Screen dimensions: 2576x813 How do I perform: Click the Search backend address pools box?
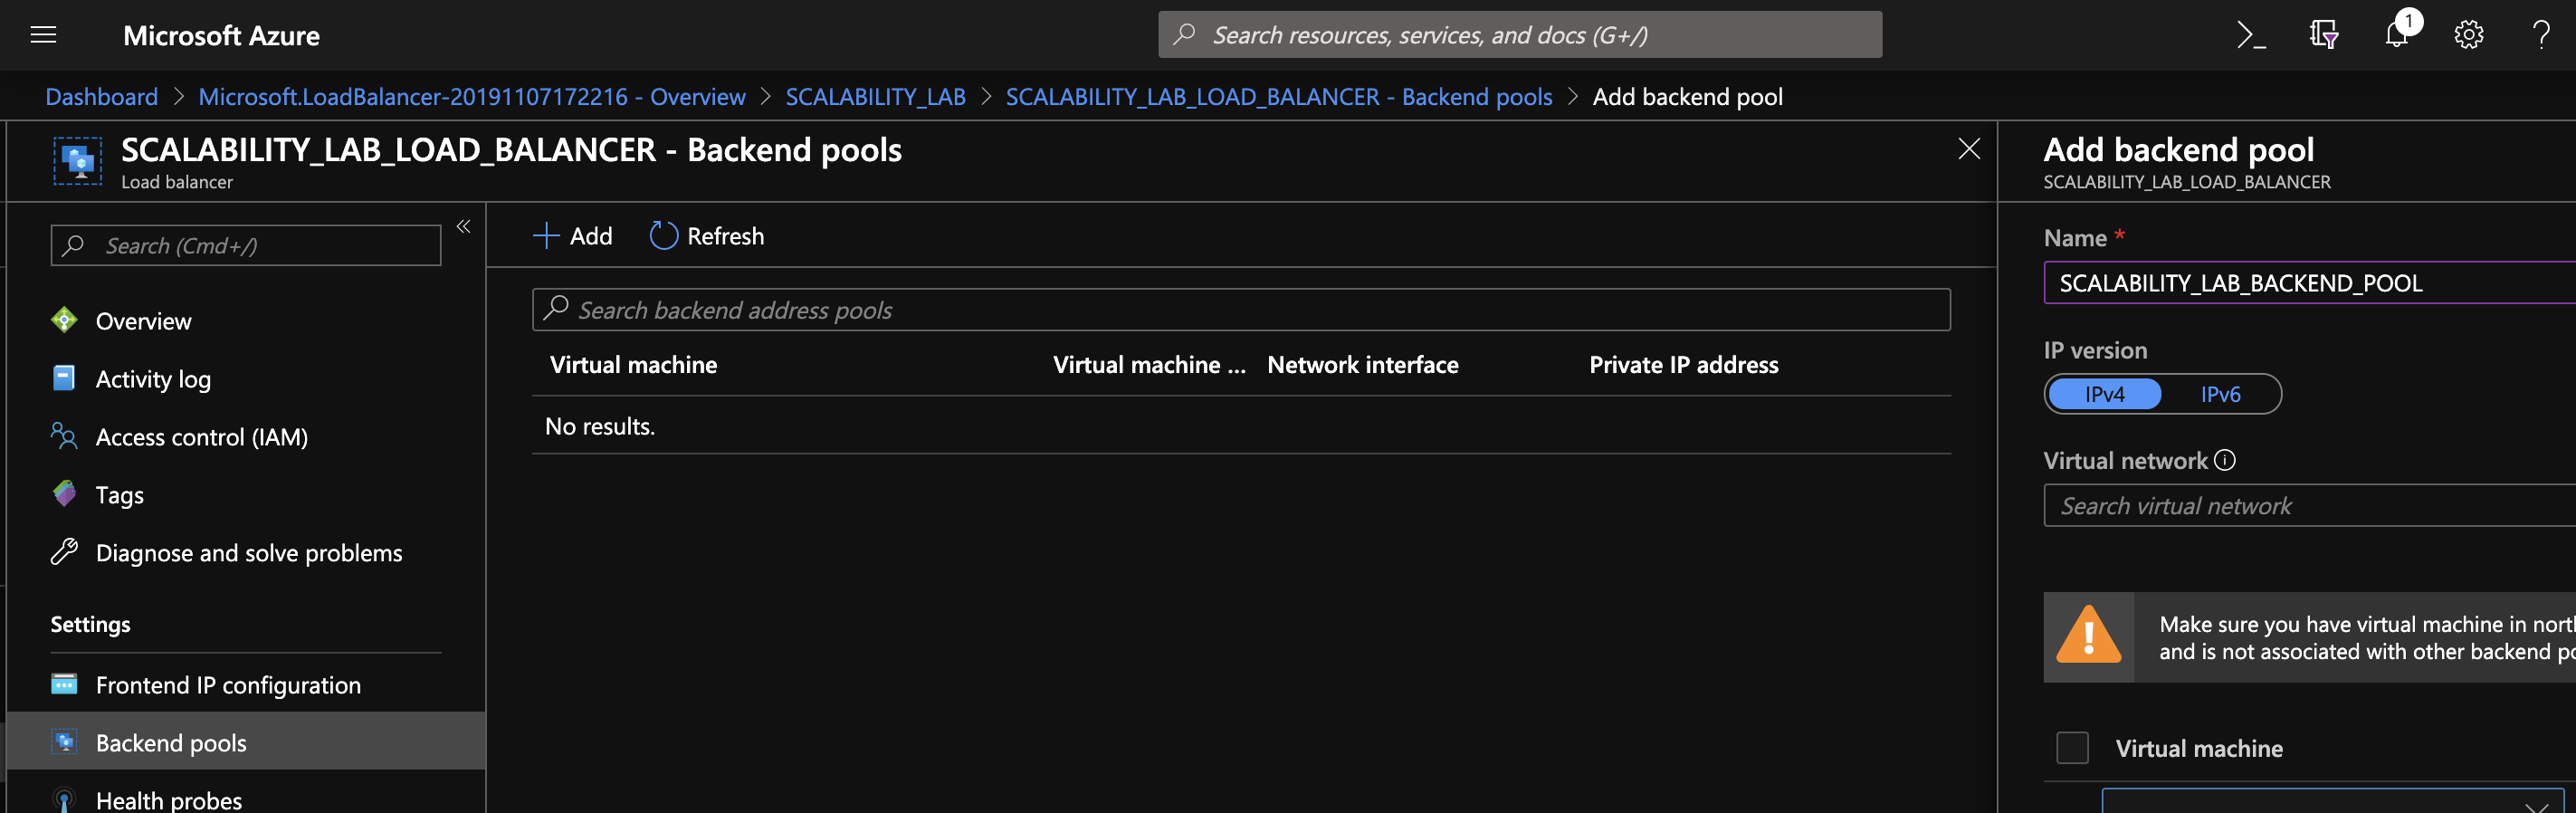point(1241,310)
